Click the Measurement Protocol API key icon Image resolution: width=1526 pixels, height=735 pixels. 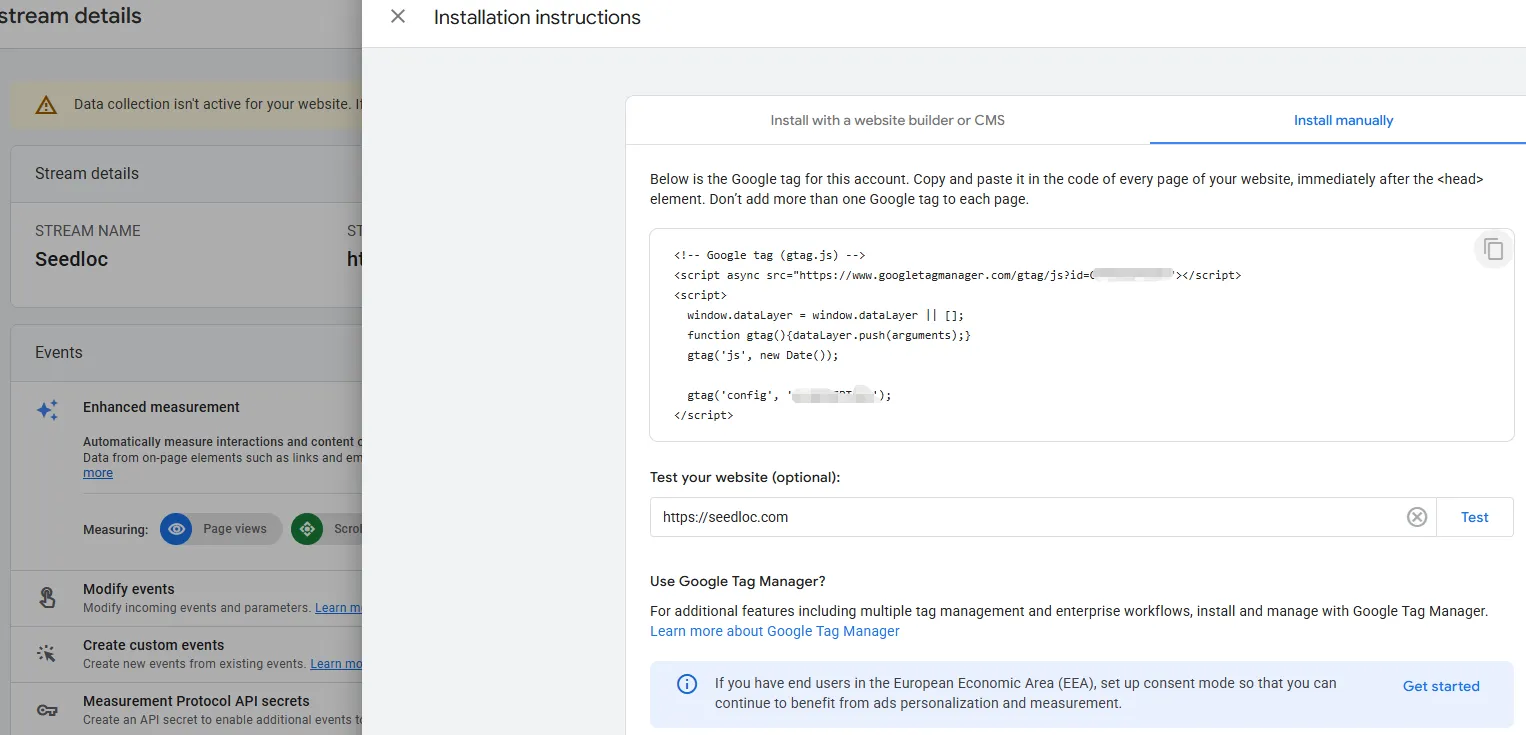(x=47, y=710)
